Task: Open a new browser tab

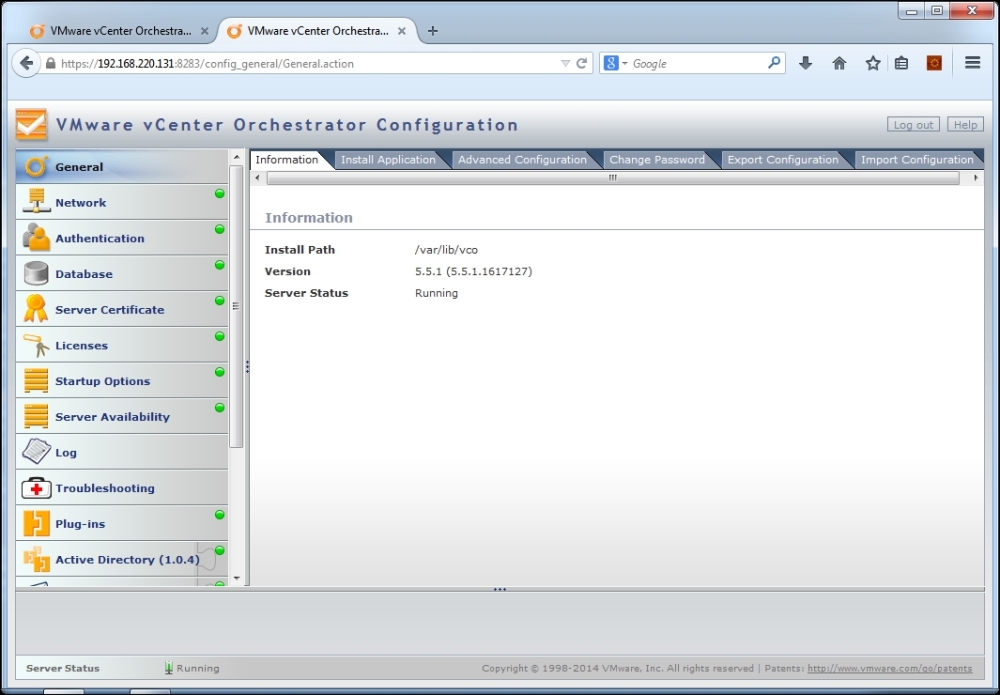Action: point(432,31)
